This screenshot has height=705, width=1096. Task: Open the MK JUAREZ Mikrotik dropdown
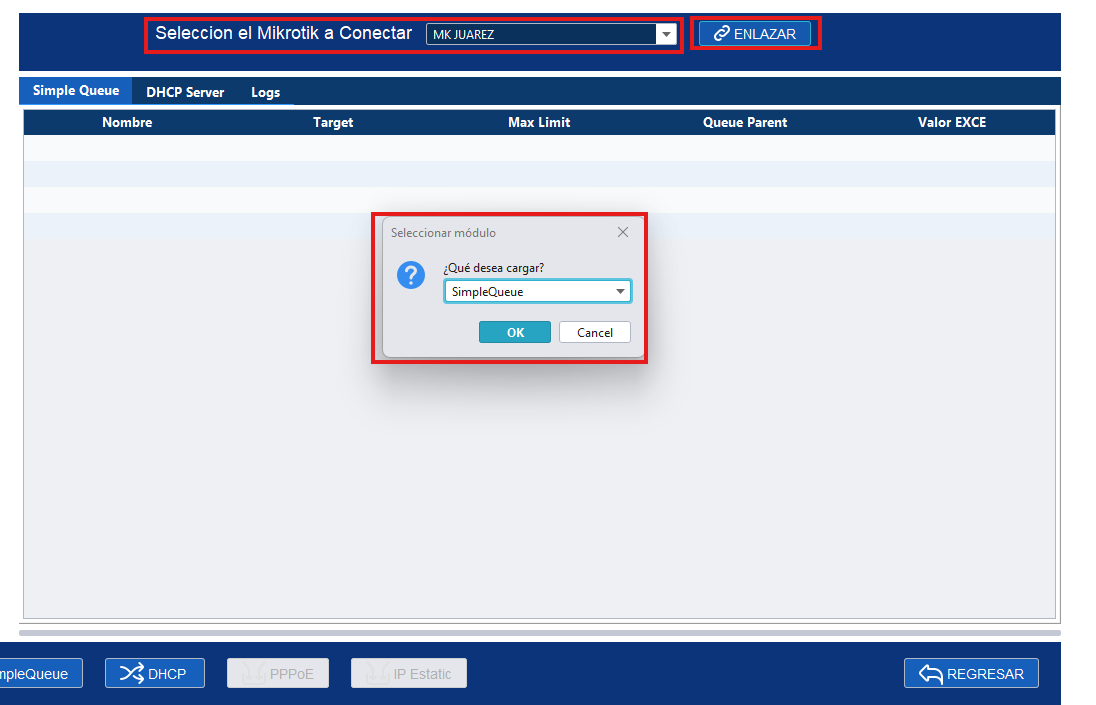666,34
